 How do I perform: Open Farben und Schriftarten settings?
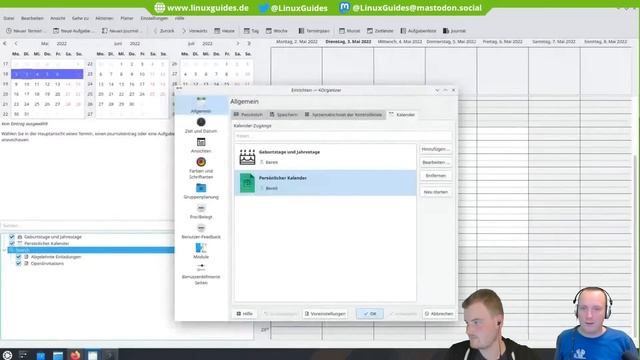point(201,168)
